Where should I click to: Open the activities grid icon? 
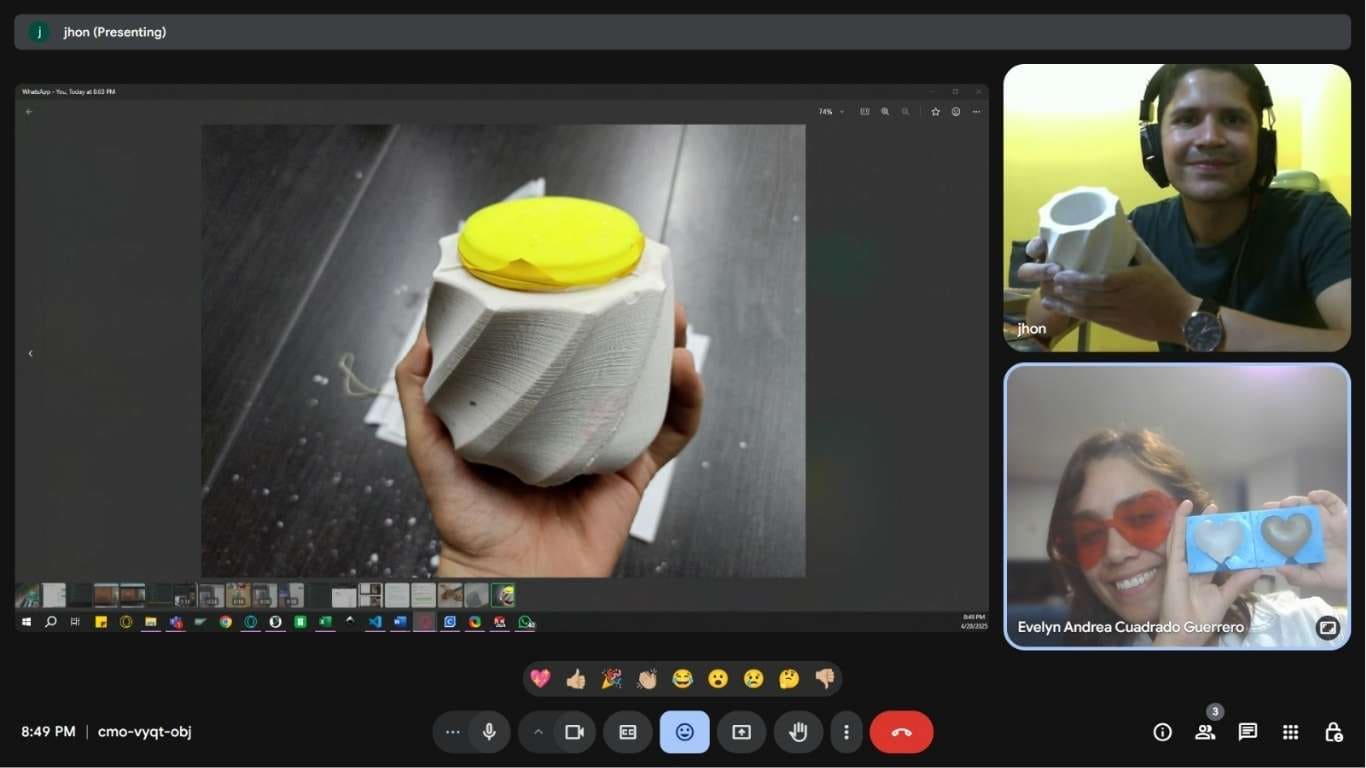pos(1290,732)
